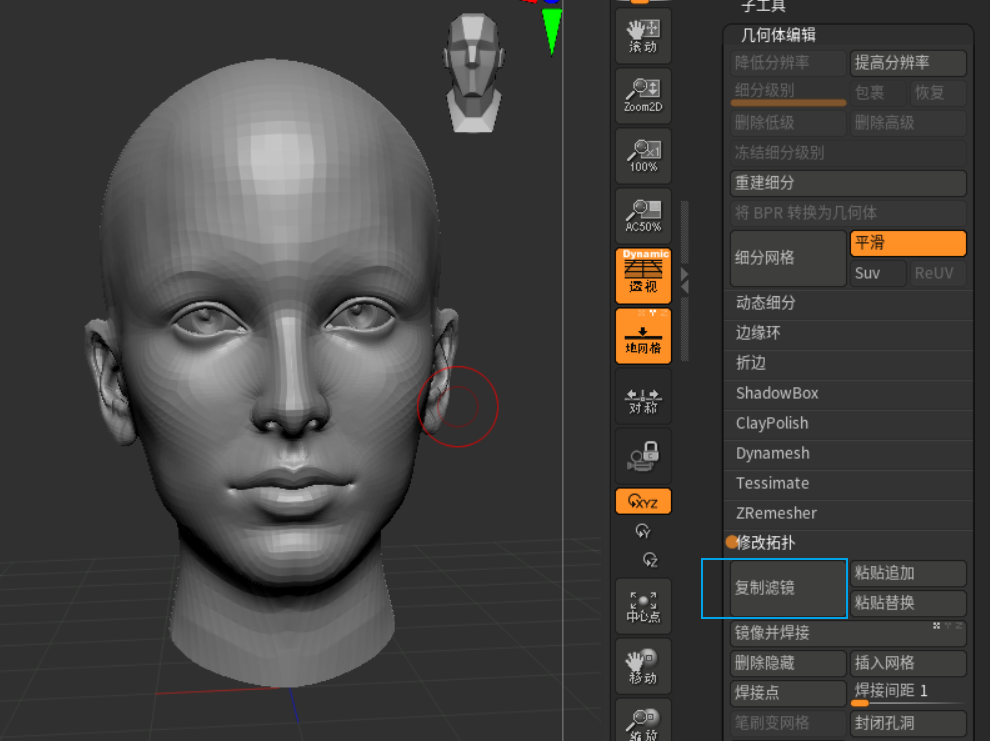Toggle the 地网格 floor grid

(x=643, y=336)
